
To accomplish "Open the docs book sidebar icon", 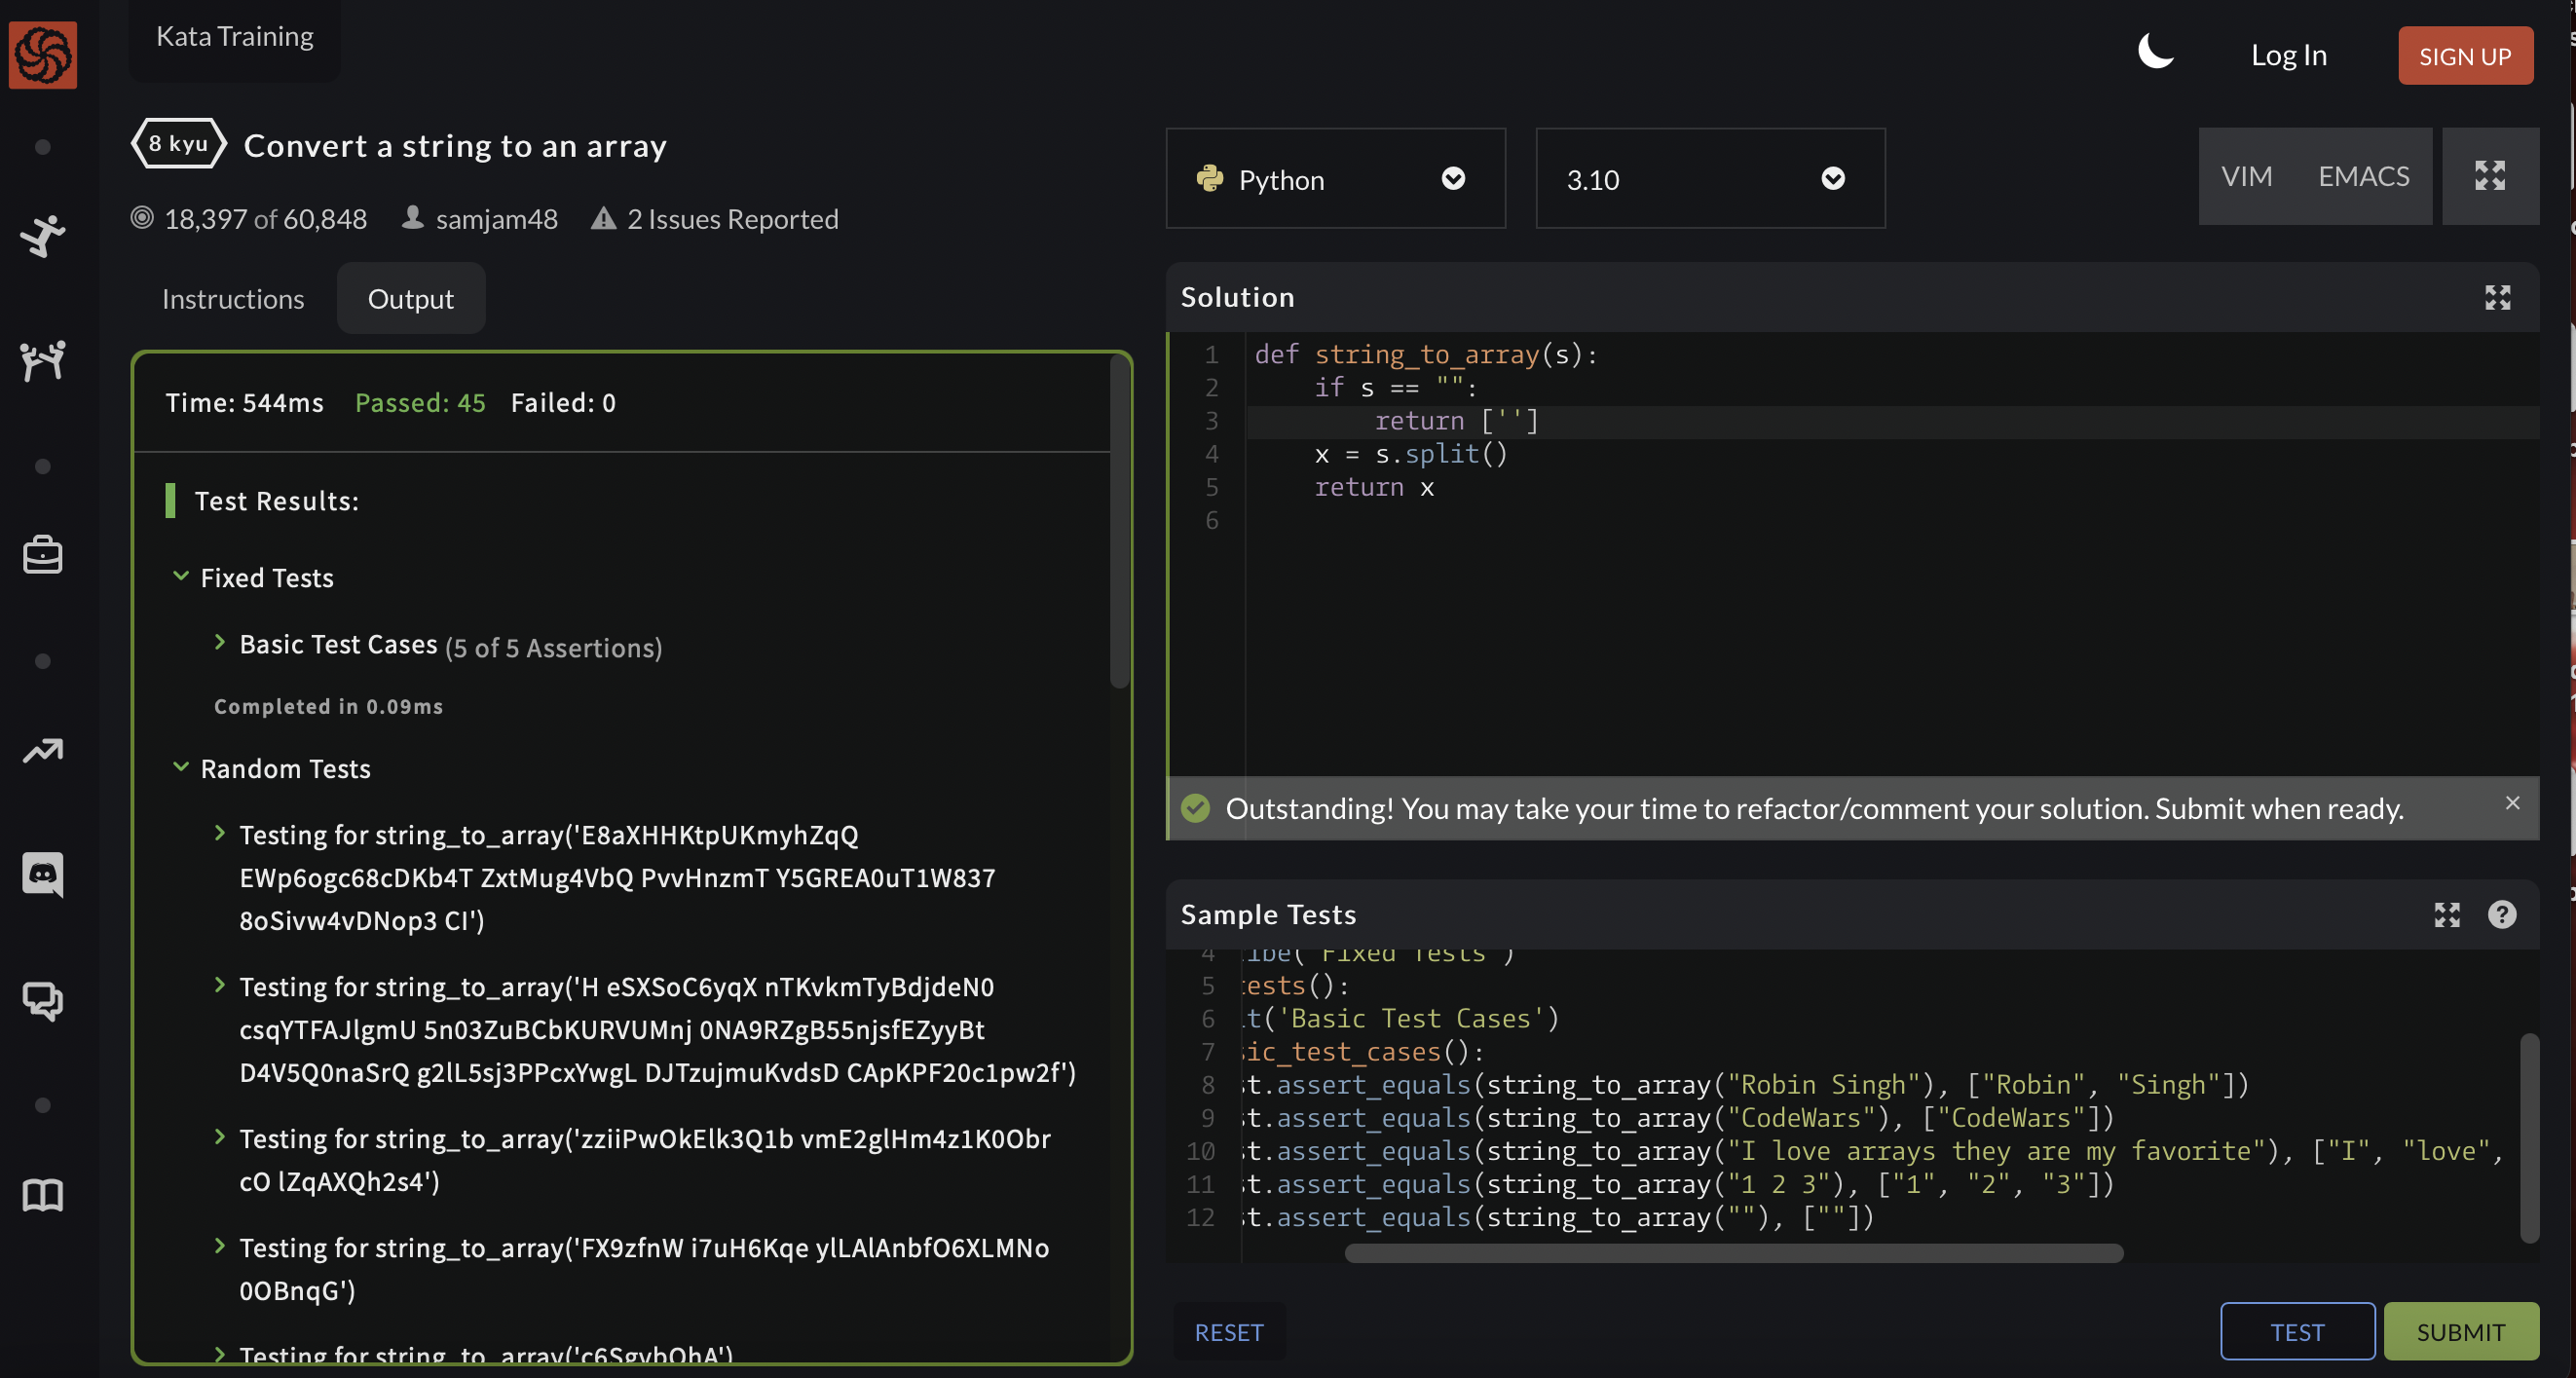I will tap(42, 1194).
